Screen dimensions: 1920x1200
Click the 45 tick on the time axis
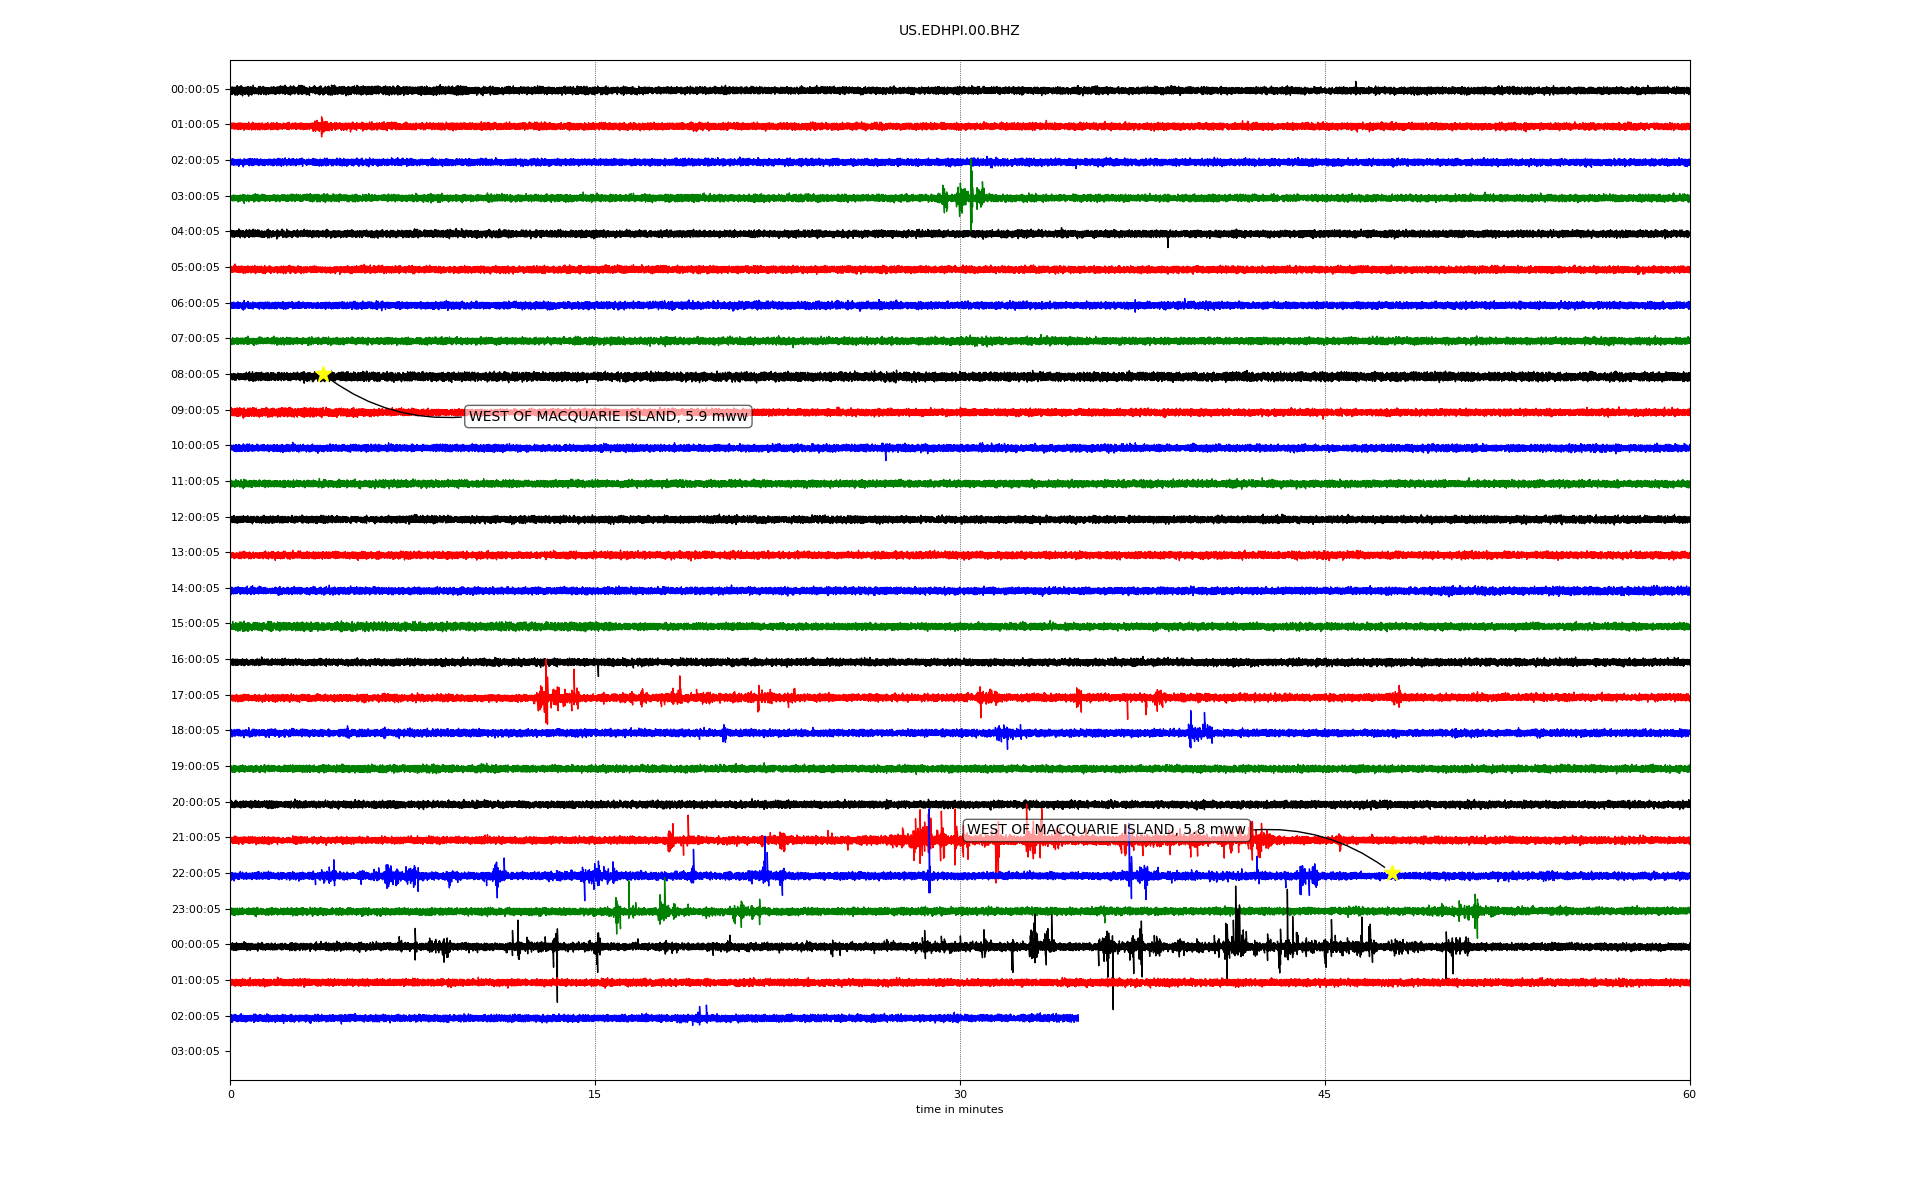click(1325, 1094)
